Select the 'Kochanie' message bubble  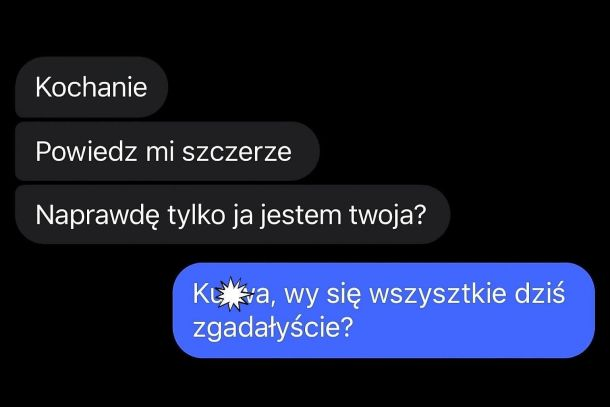click(x=91, y=87)
